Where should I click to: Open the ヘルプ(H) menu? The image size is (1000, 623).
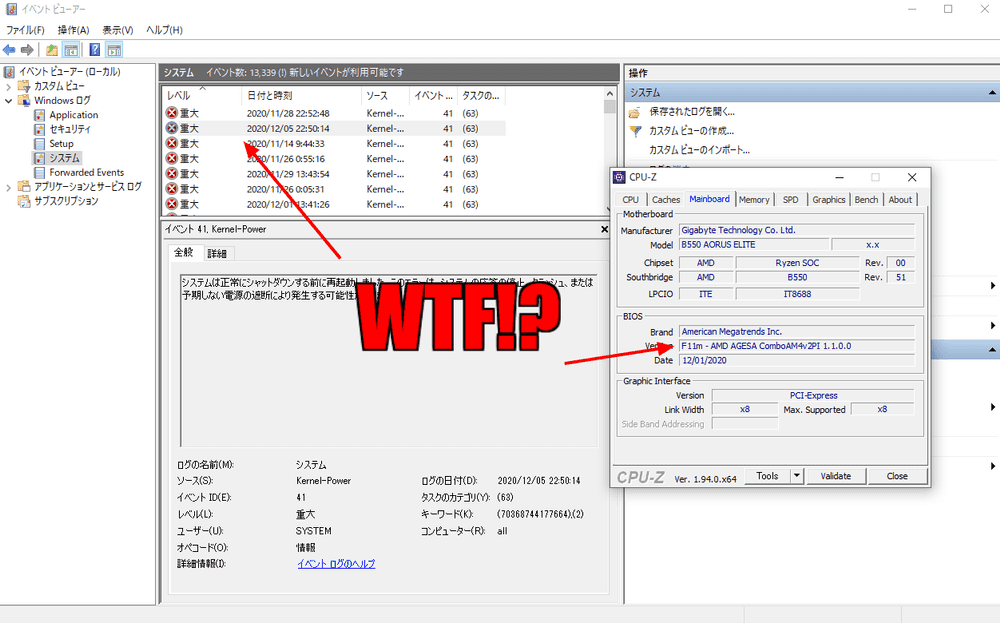pos(164,30)
